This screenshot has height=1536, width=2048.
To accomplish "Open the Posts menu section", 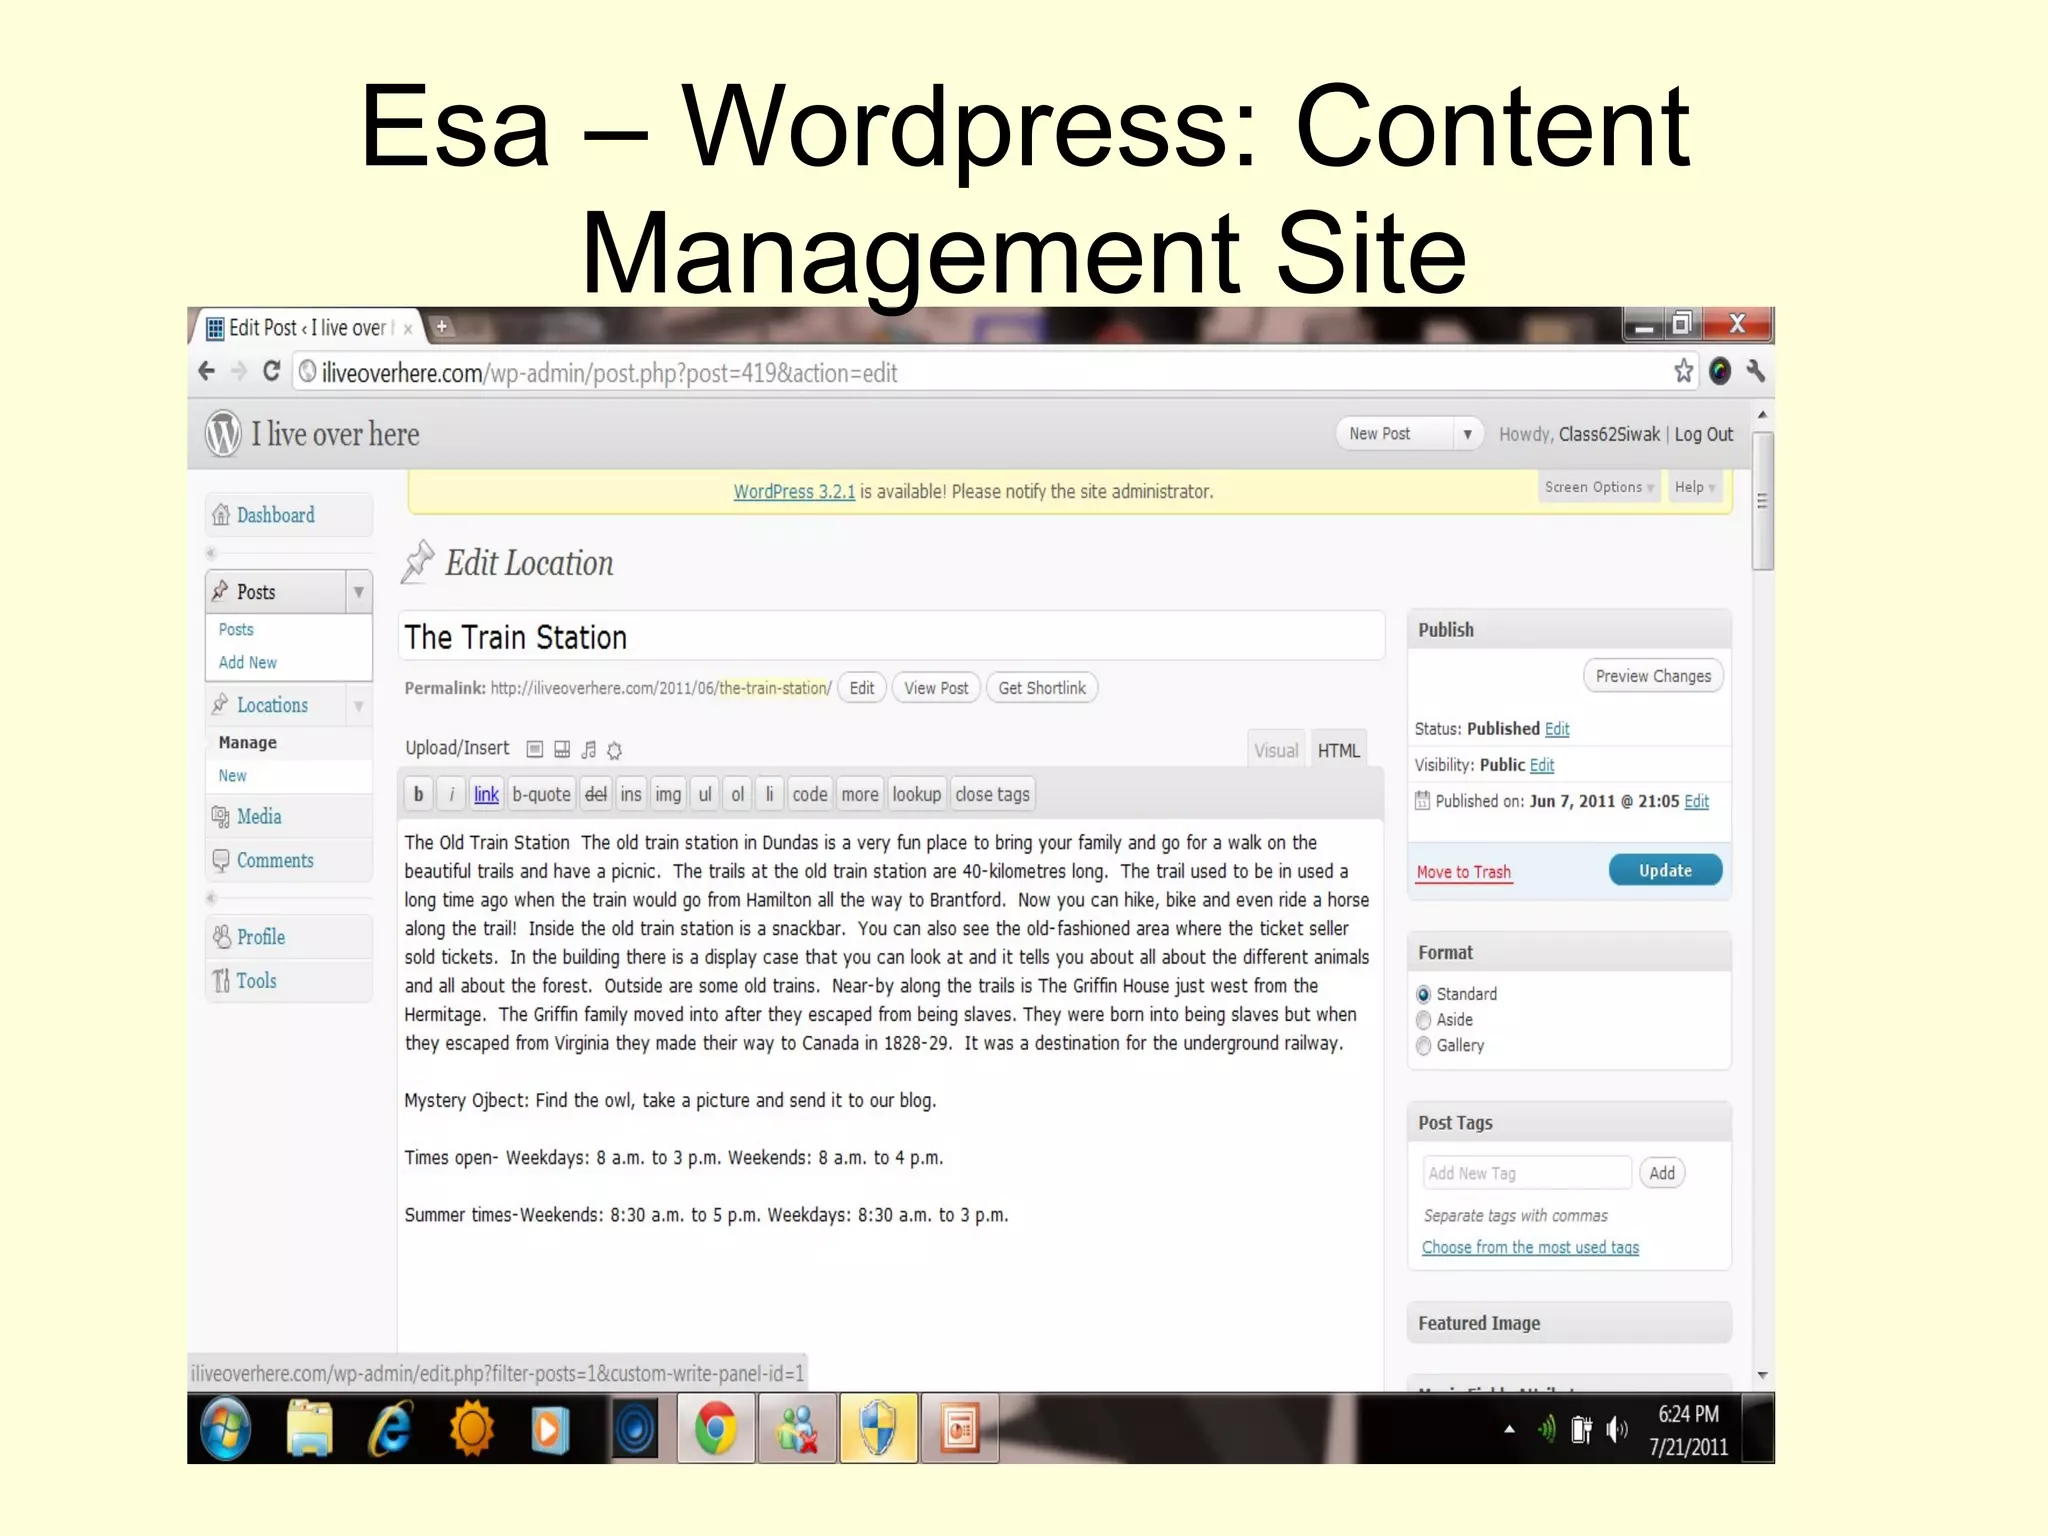I will (256, 592).
